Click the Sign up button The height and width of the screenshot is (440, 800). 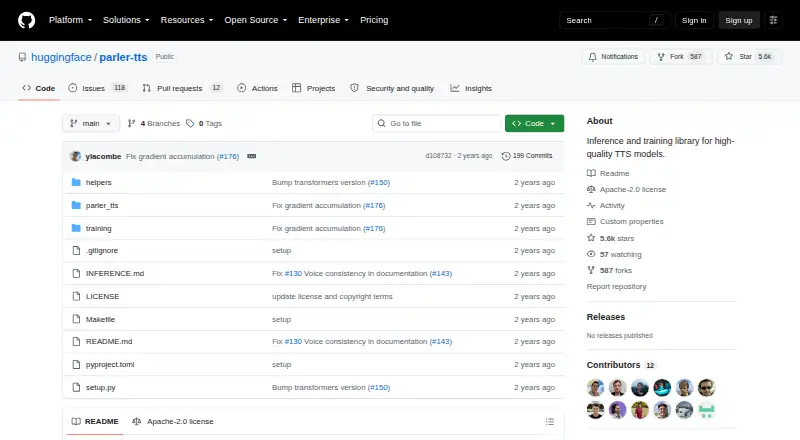click(739, 20)
